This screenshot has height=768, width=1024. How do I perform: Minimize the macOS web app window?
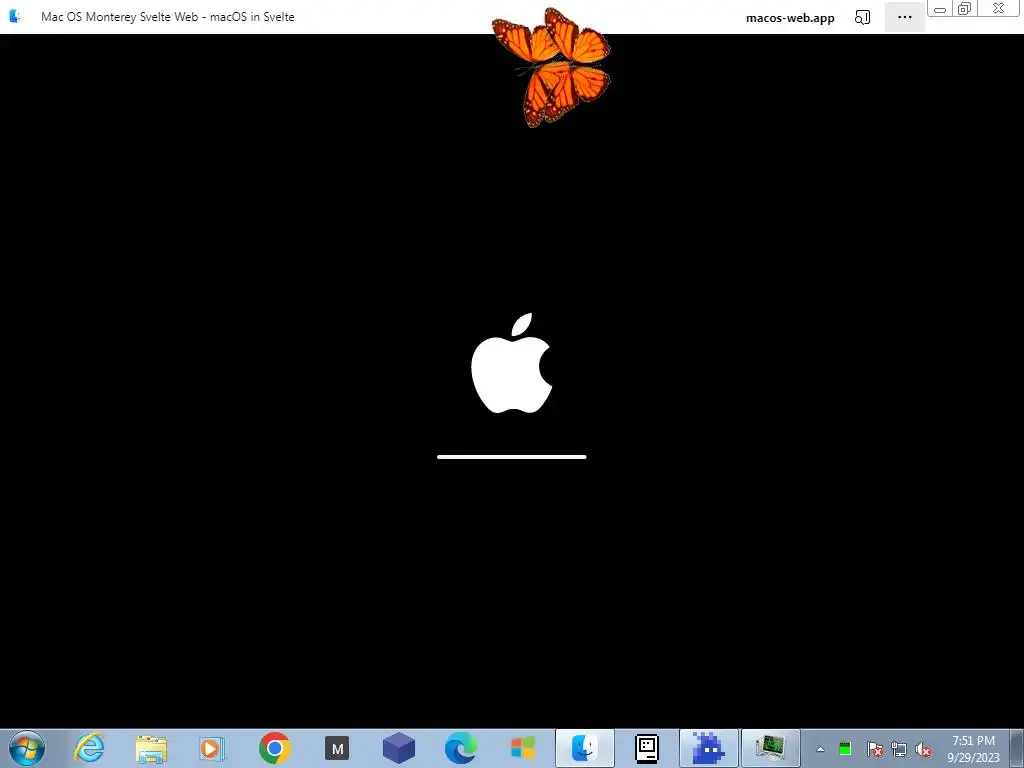click(940, 9)
